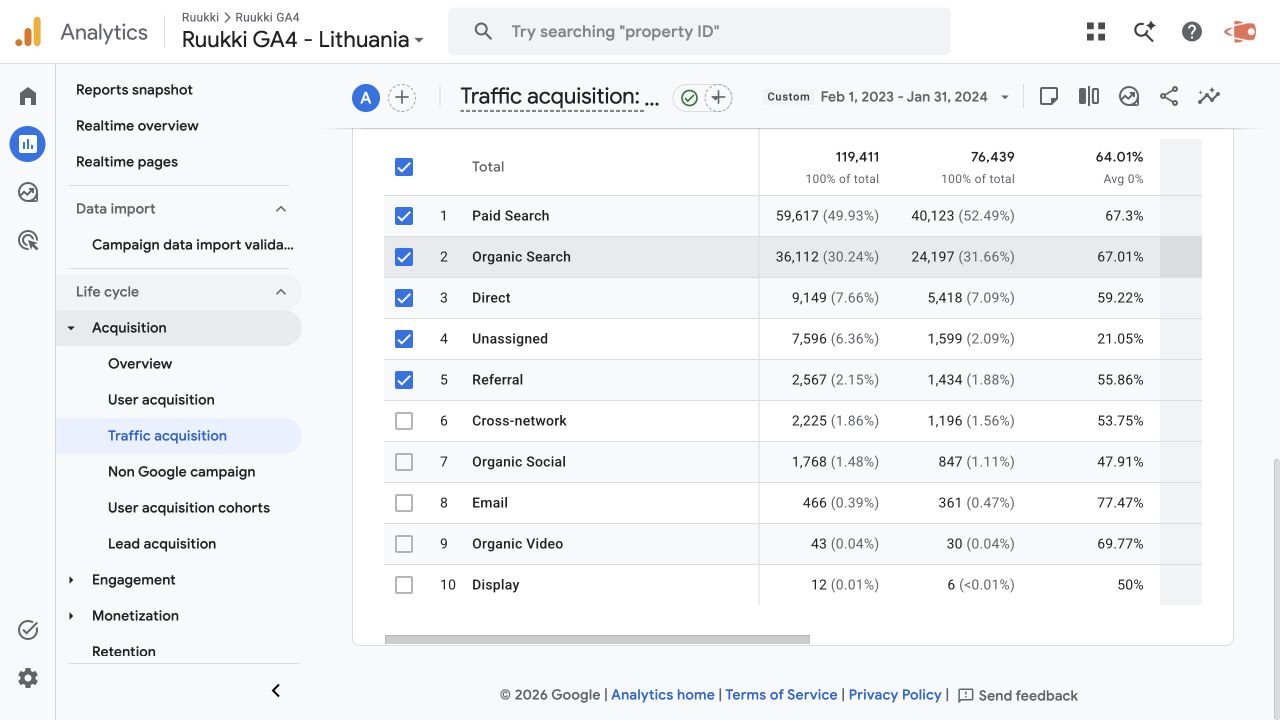Open the Help question mark icon
1280x720 pixels.
tap(1192, 32)
